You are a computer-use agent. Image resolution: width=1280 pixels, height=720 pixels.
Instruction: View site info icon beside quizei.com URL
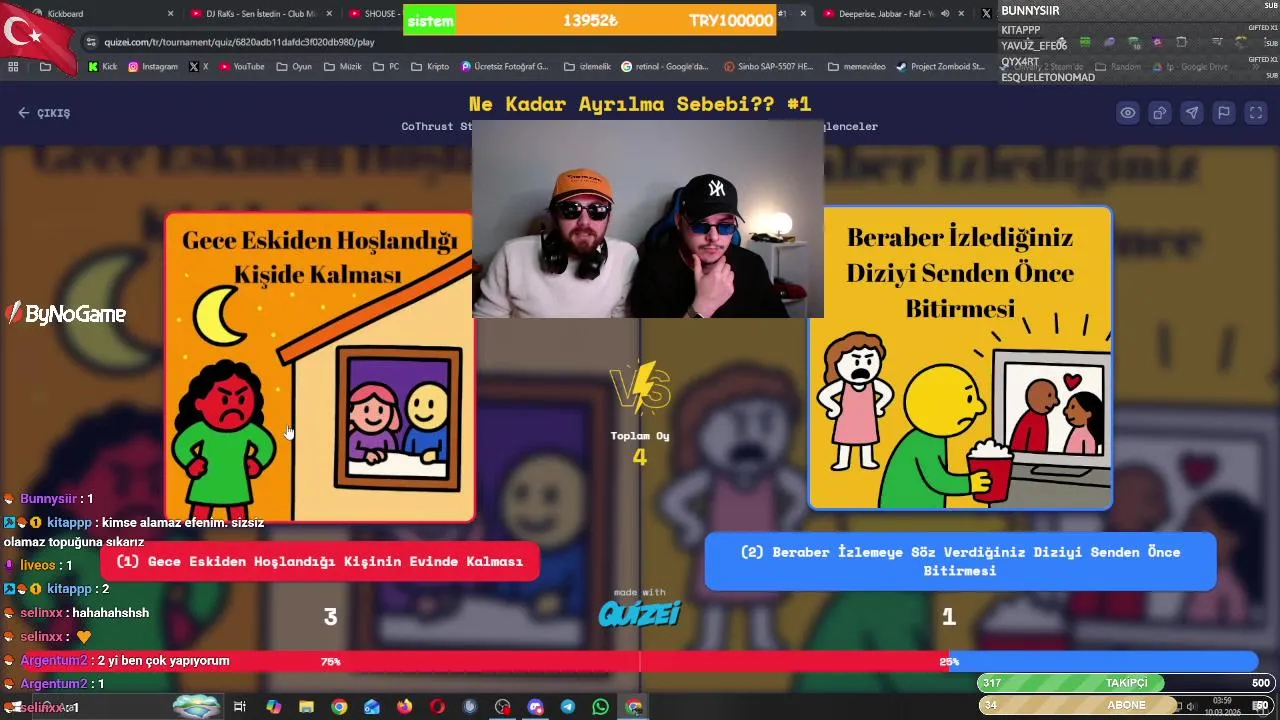tap(92, 42)
